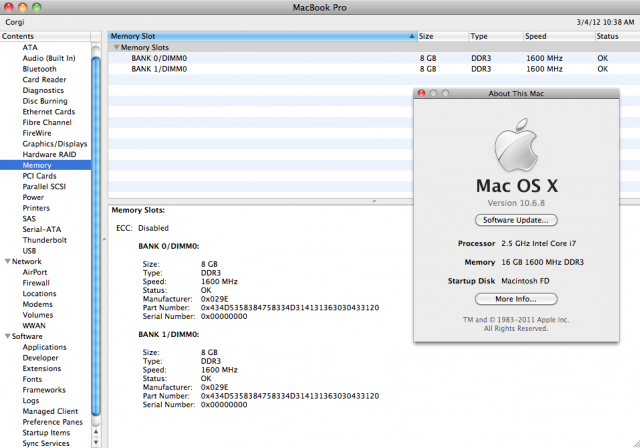The width and height of the screenshot is (640, 448).
Task: Close the About This Mac window
Action: click(x=422, y=93)
